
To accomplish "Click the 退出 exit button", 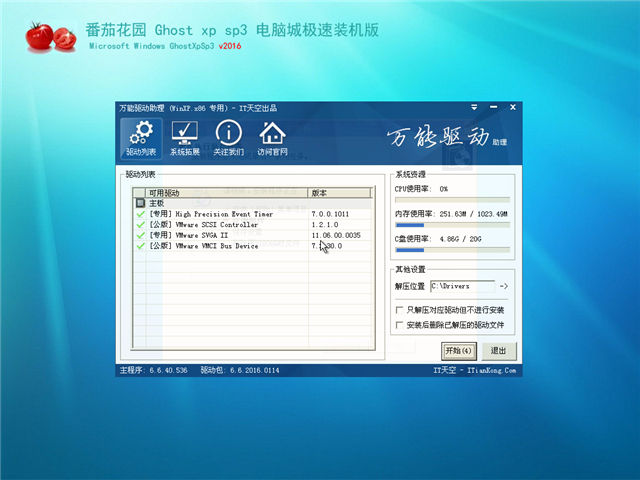I will (498, 351).
